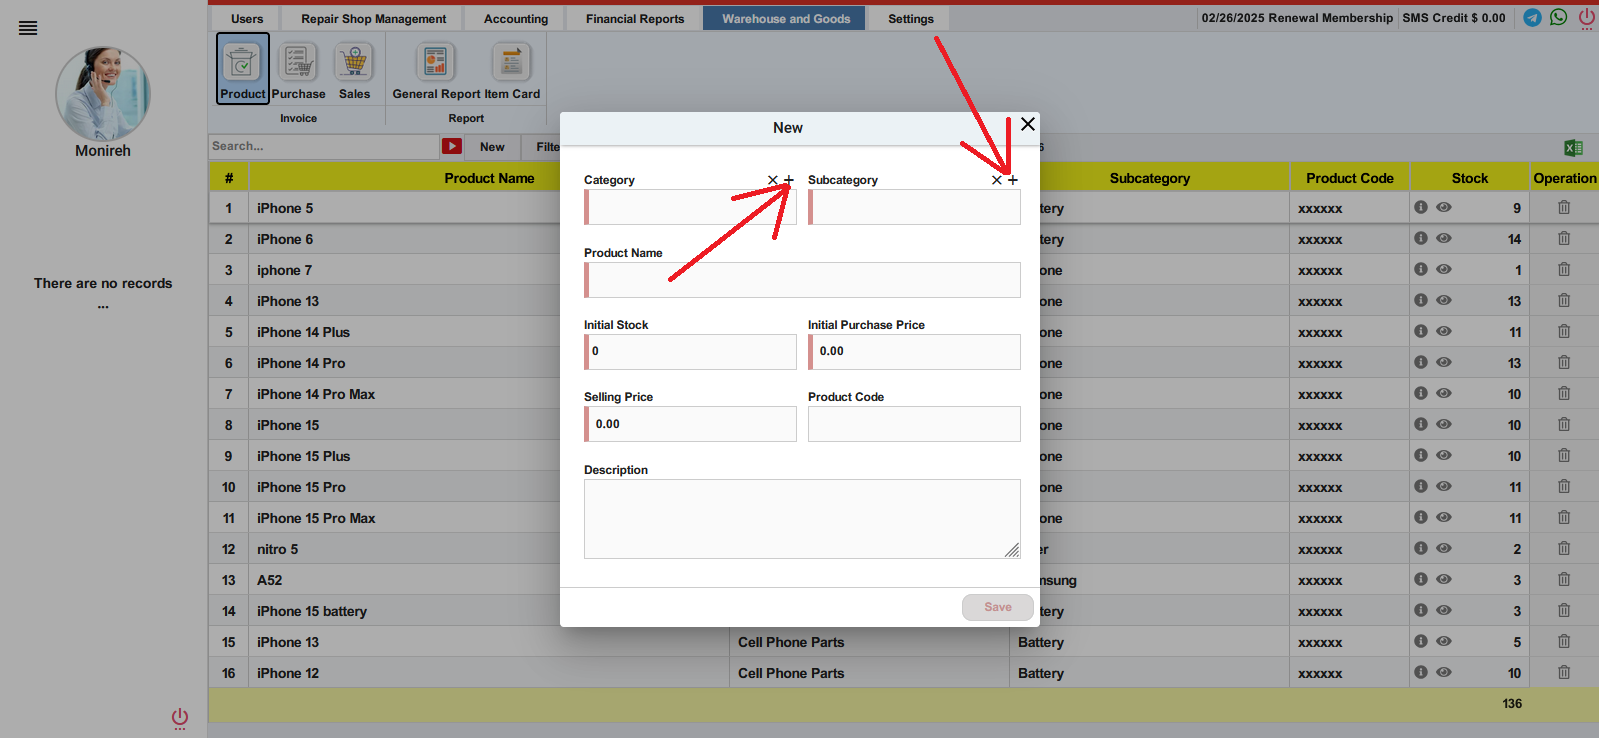Click eye icon in iPhone 14 Pro row
Viewport: 1599px width, 738px height.
click(1444, 363)
